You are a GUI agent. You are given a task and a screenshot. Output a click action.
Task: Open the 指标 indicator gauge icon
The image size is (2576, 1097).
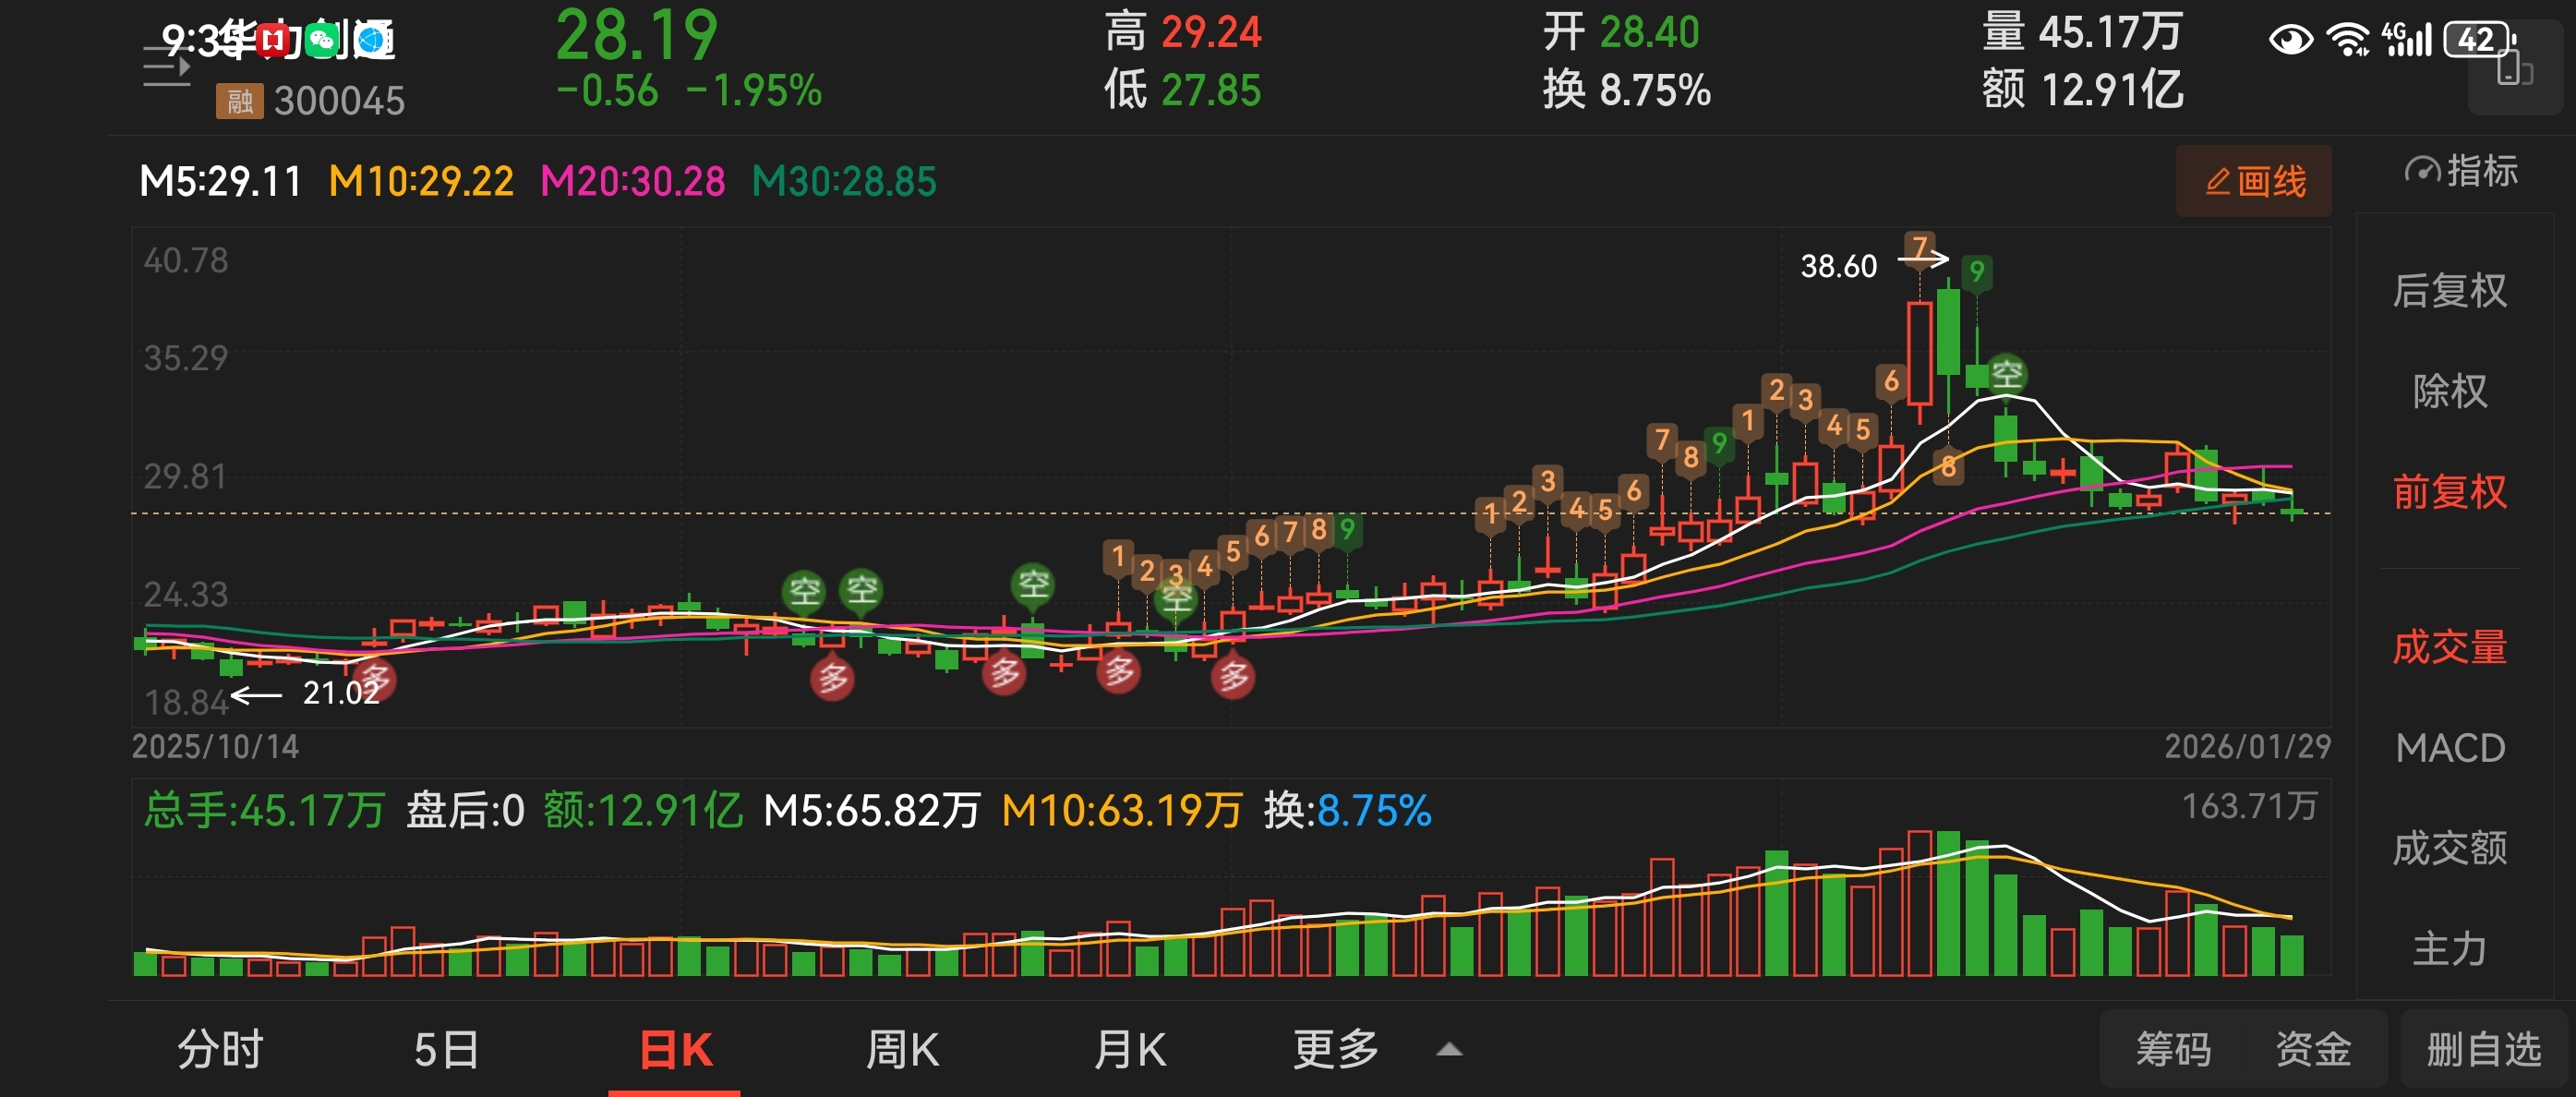point(2421,171)
